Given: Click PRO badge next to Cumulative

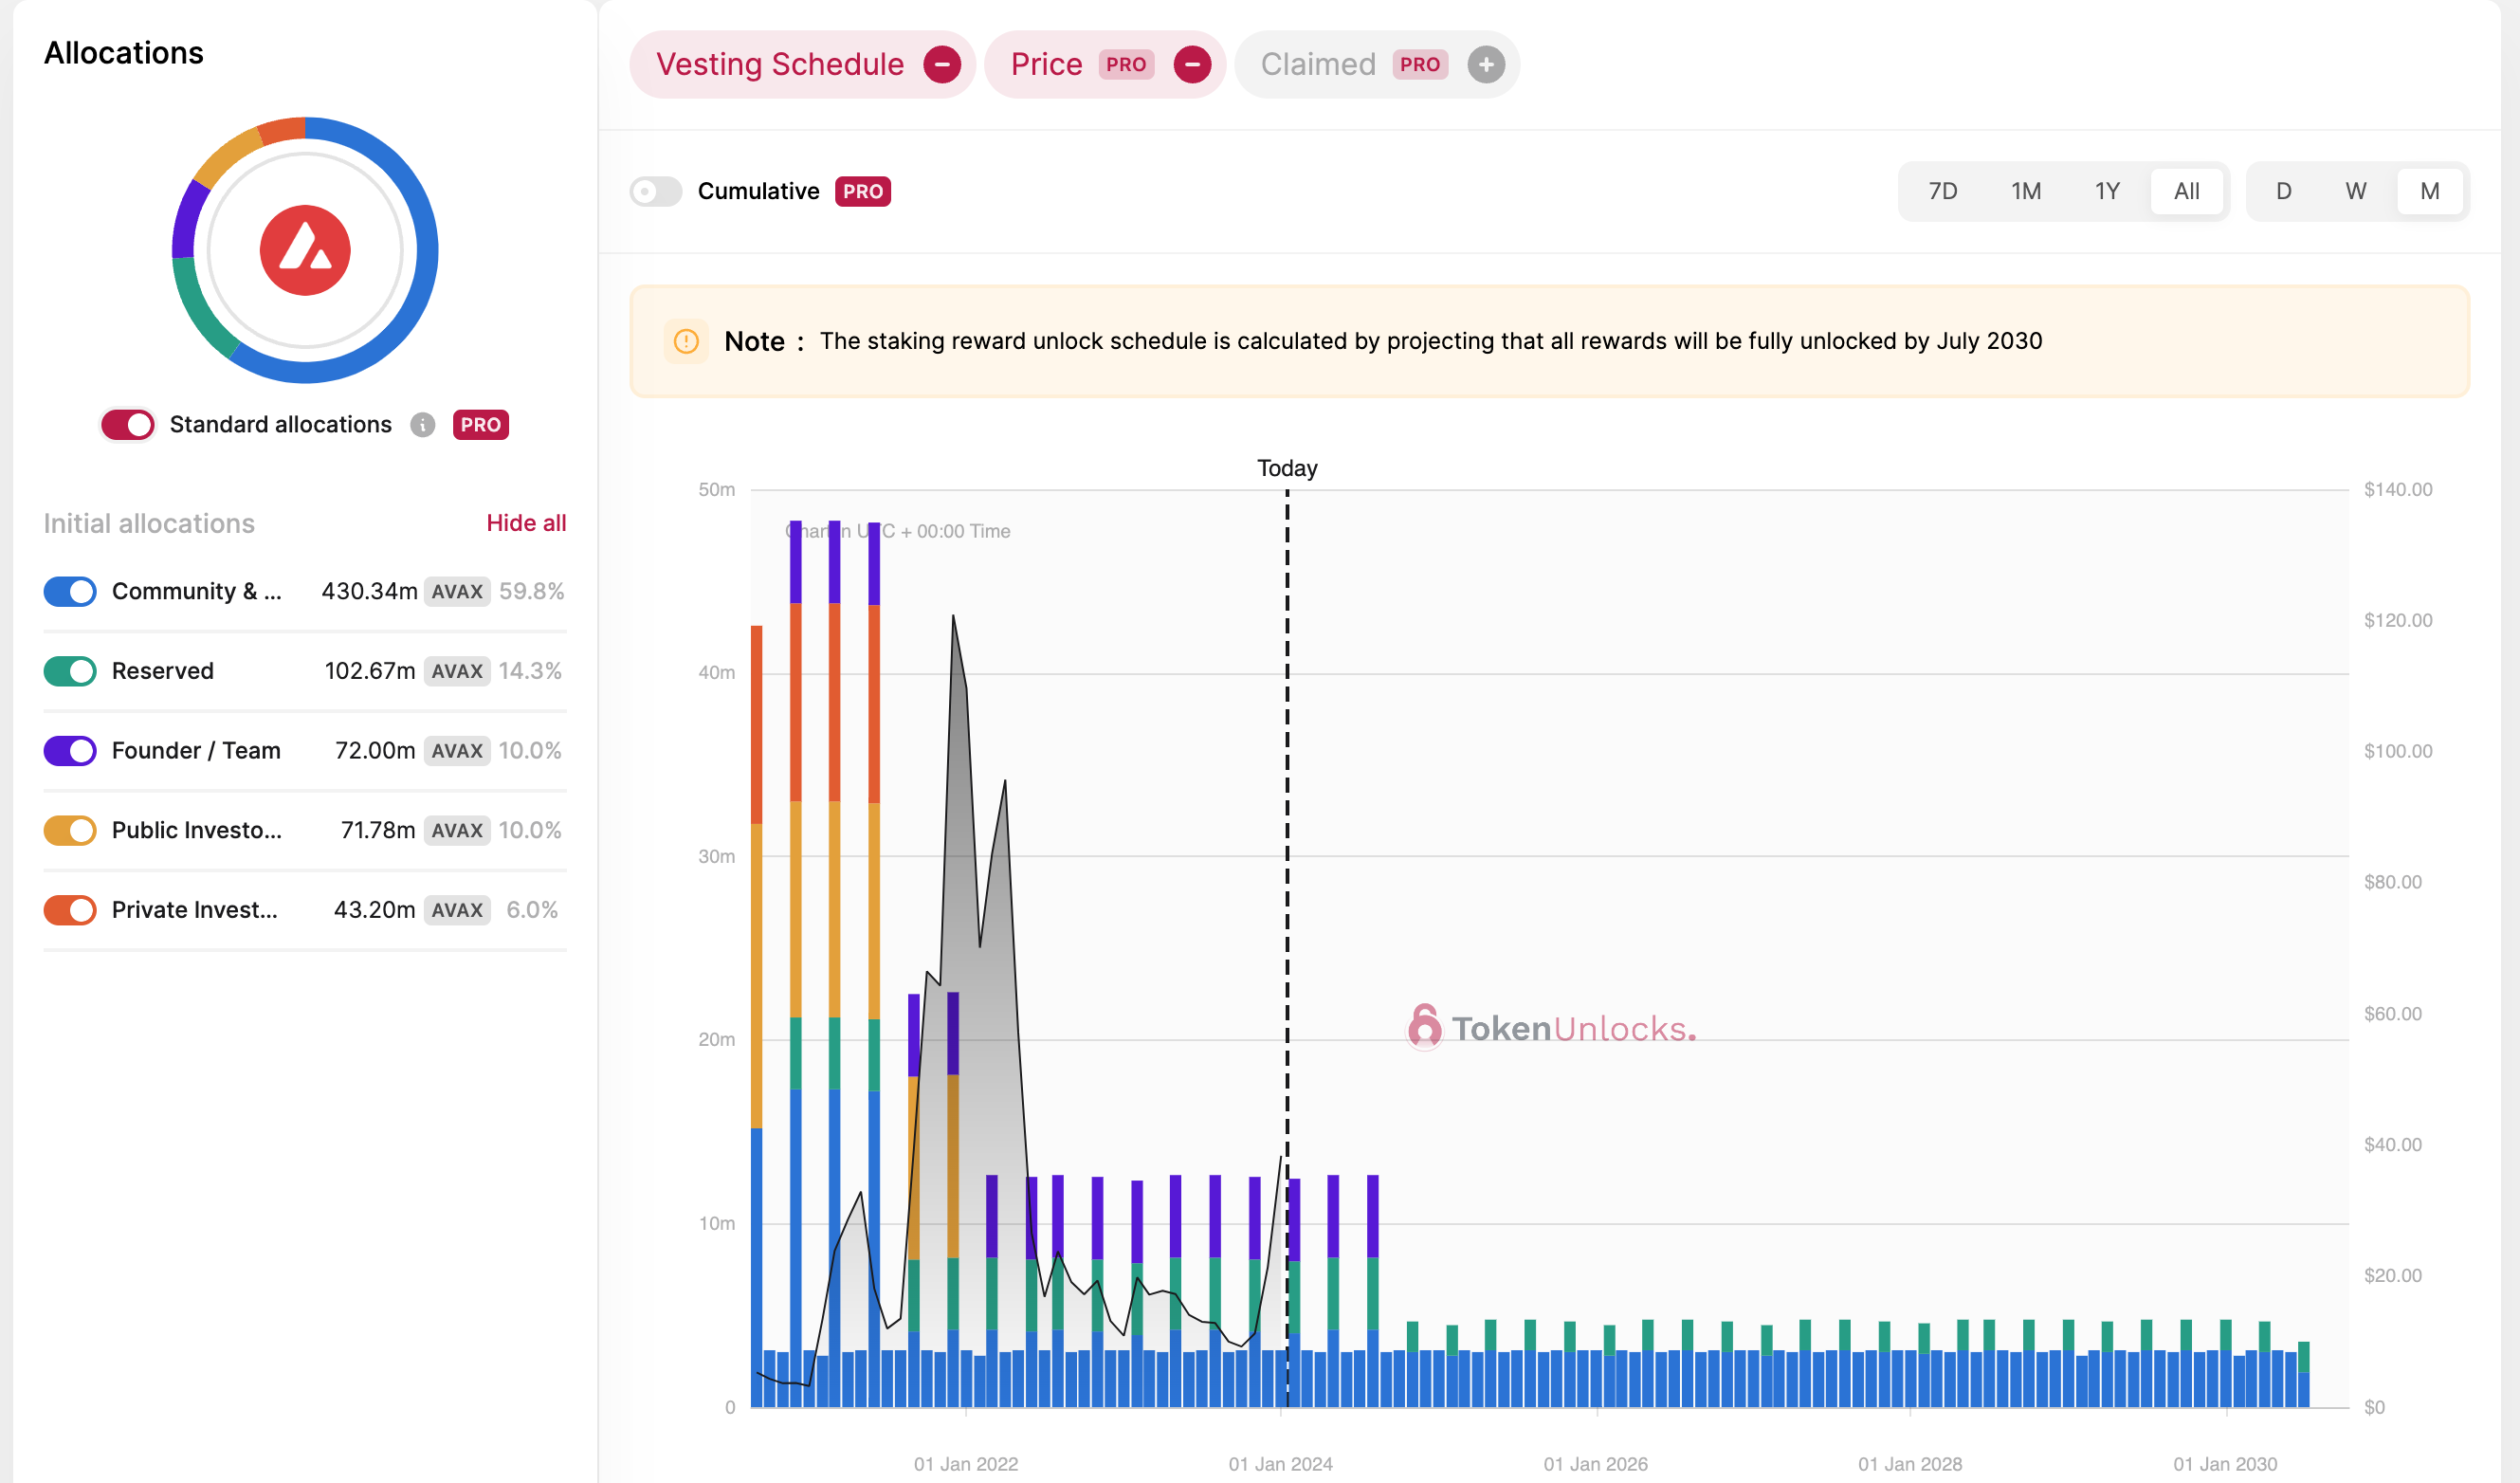Looking at the screenshot, I should (x=862, y=191).
